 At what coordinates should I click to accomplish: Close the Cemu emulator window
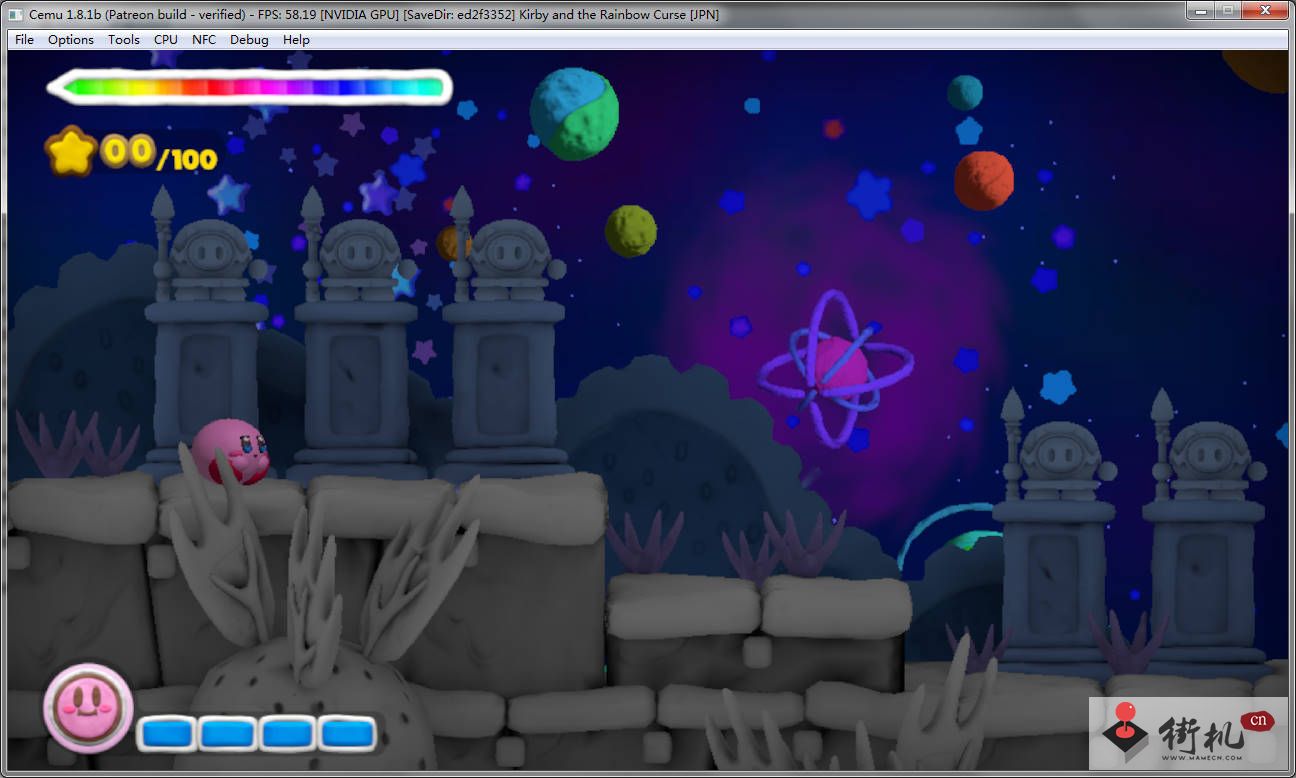pyautogui.click(x=1265, y=11)
